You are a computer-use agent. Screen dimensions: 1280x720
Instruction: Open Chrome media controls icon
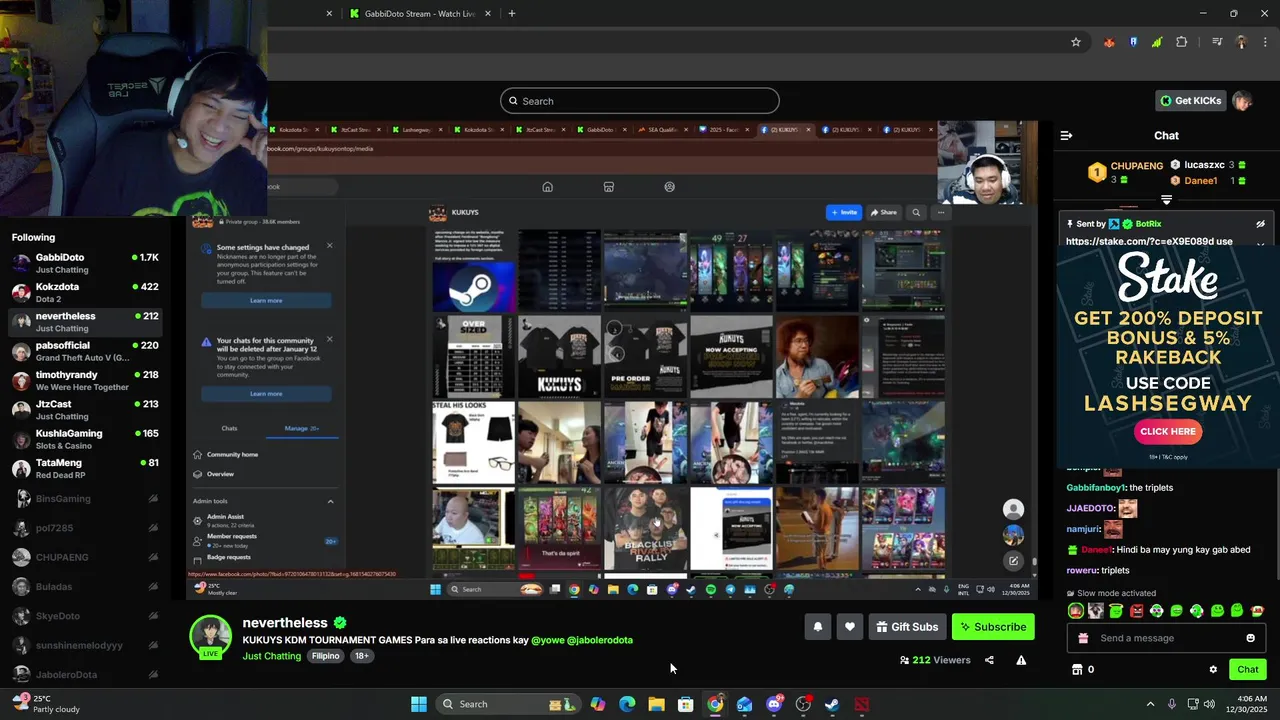[x=1217, y=42]
